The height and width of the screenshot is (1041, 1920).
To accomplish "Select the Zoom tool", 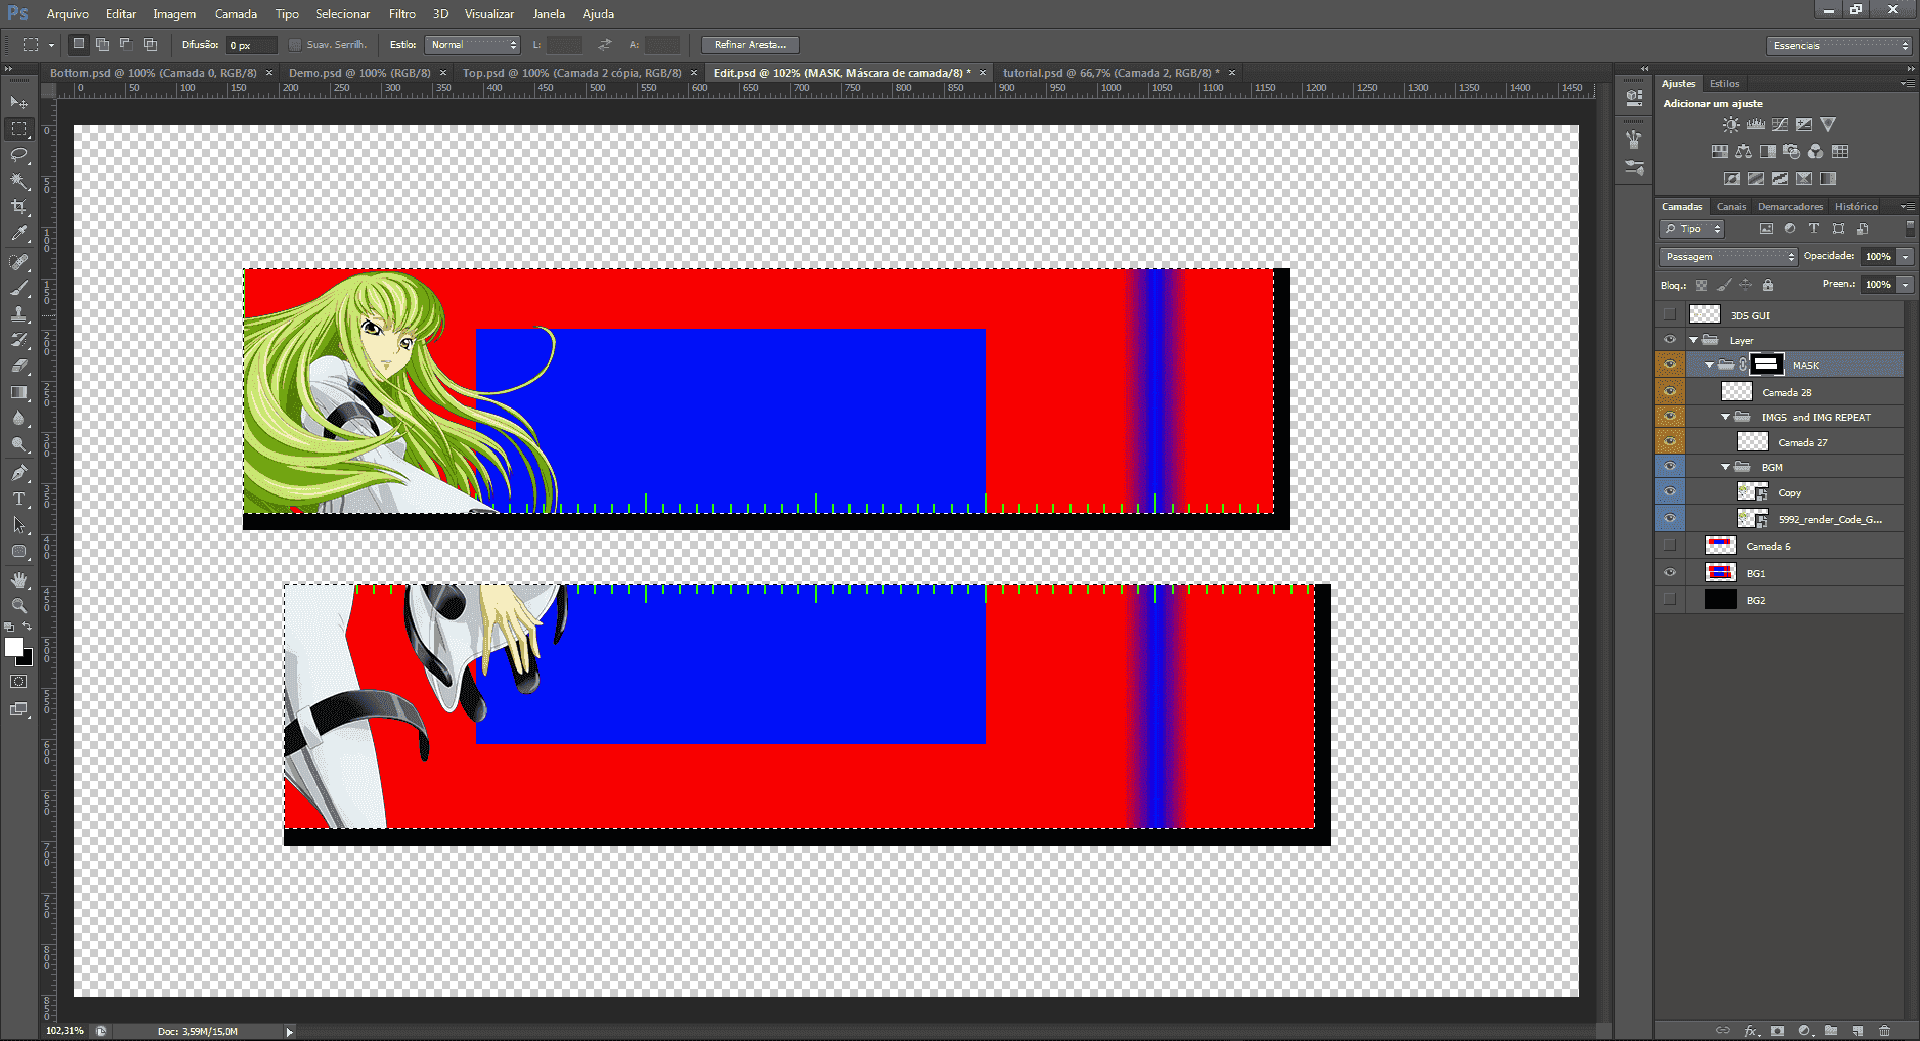I will pyautogui.click(x=19, y=606).
